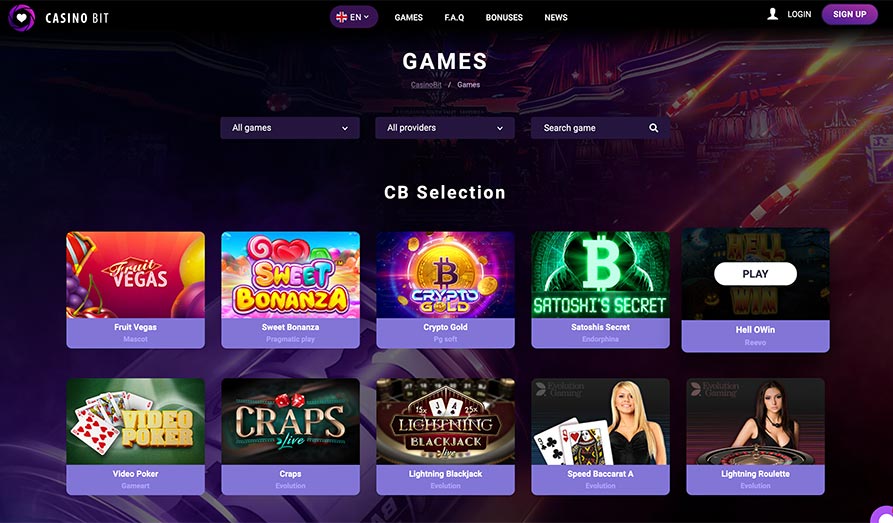This screenshot has height=523, width=893.
Task: Open the Sweet Bonanza game thumbnail
Action: pyautogui.click(x=290, y=275)
